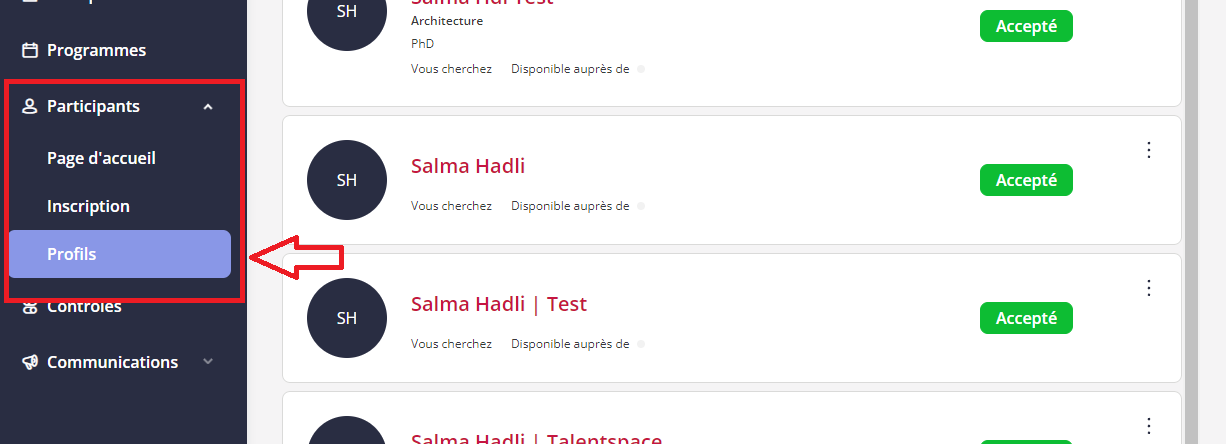Click the Contrôles sidebar icon
Screen dimensions: 1226x444
[x=30, y=307]
